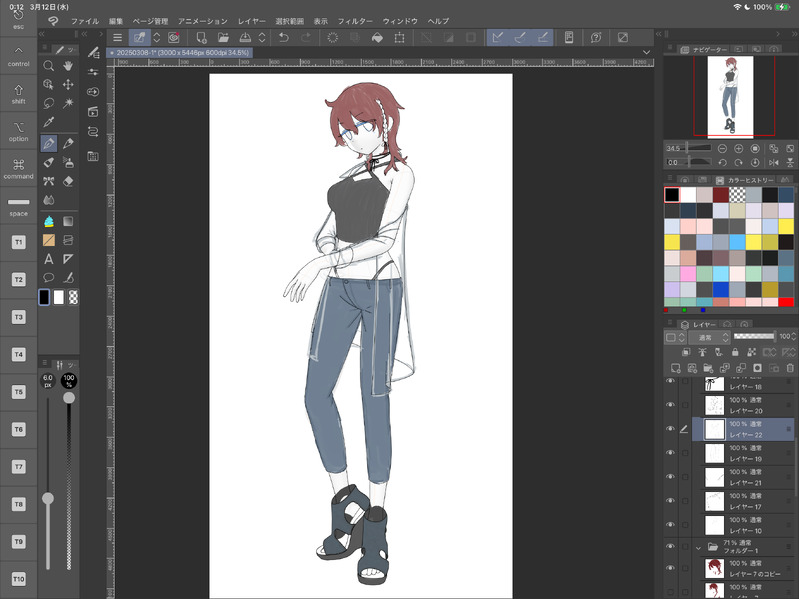Delete layer using trash icon

(x=788, y=367)
